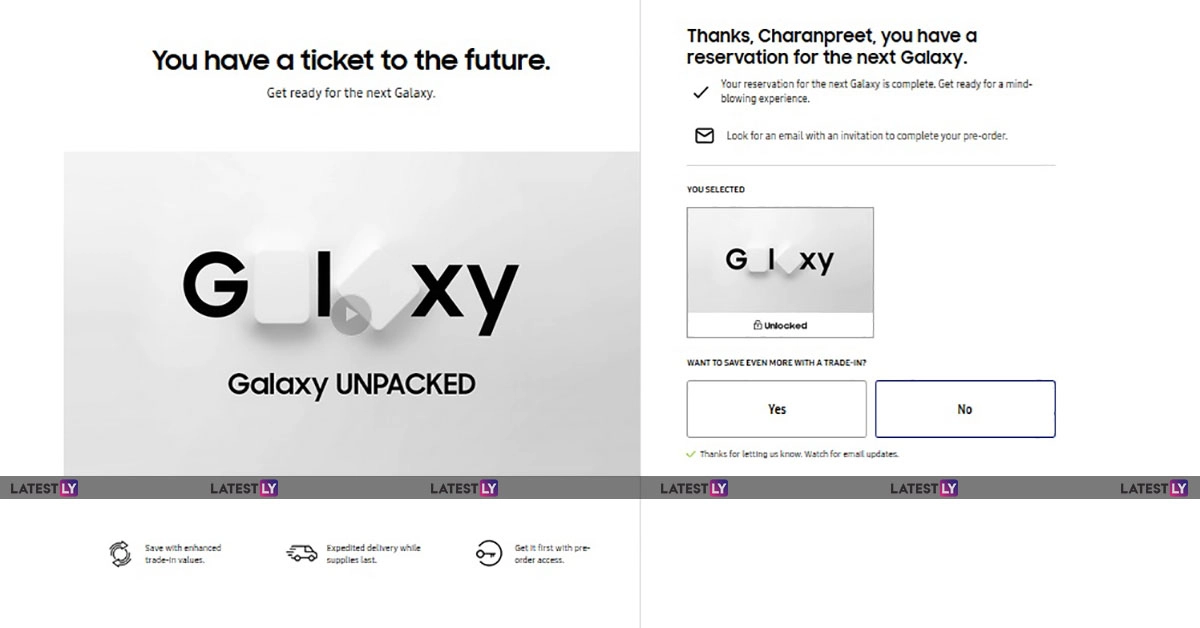Select No for trade-in
1200x628 pixels.
coord(965,409)
